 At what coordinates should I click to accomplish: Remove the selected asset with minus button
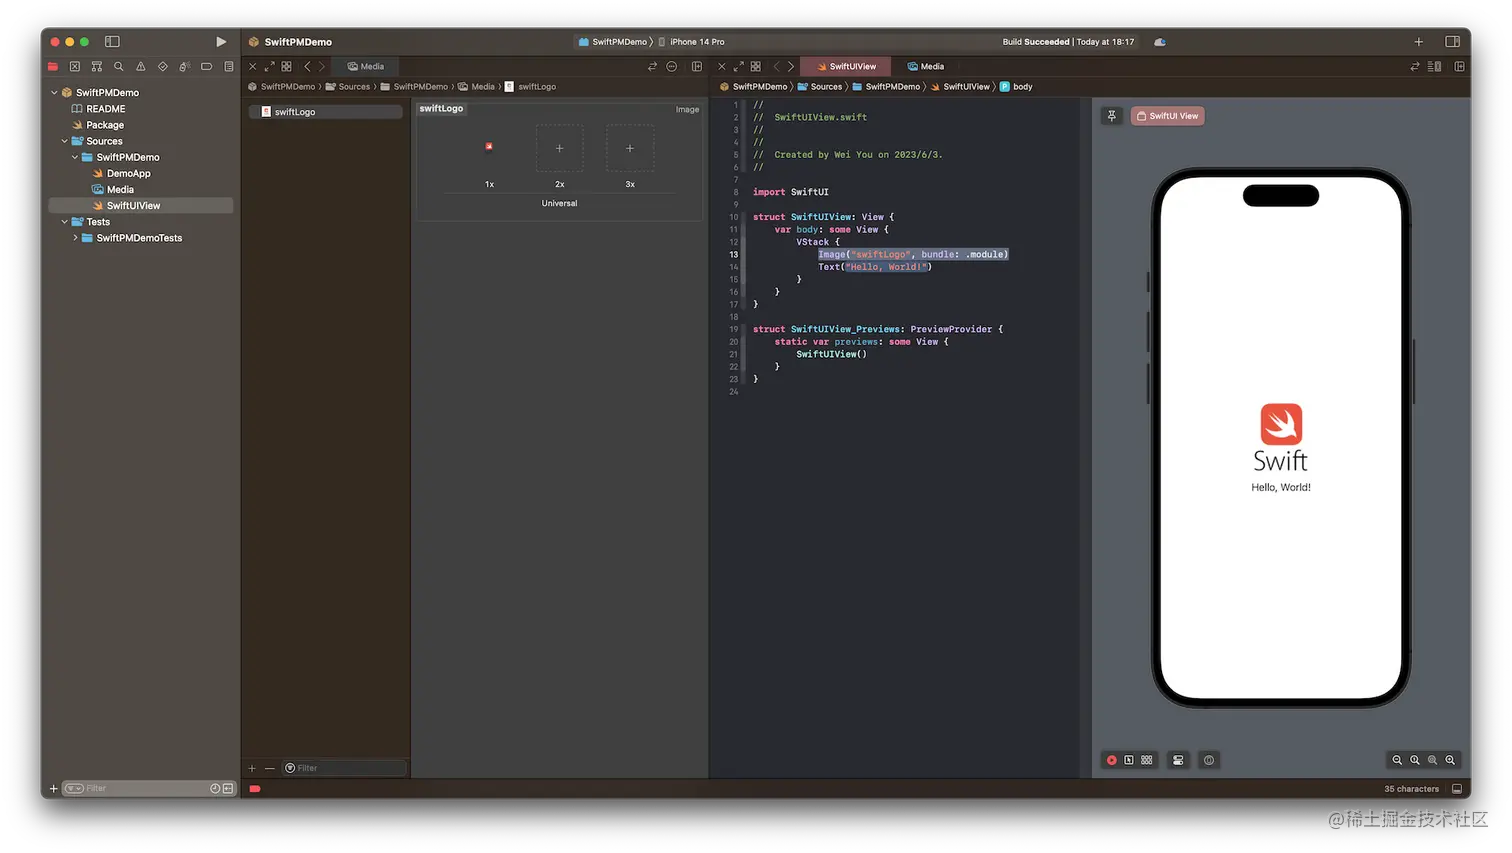click(x=269, y=768)
